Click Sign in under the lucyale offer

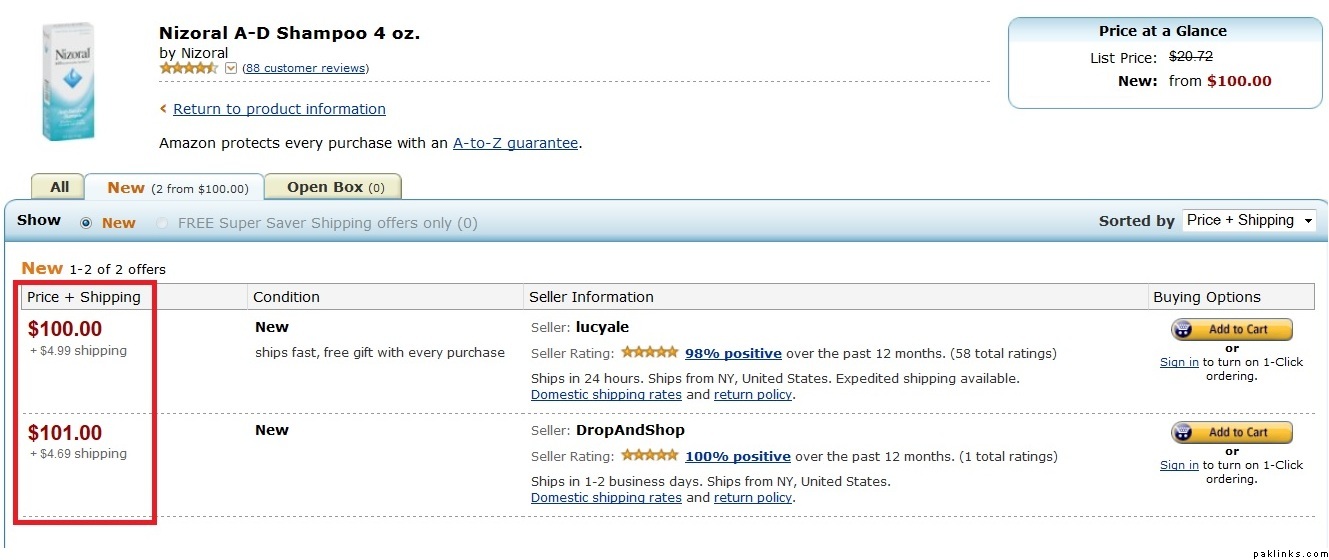(1179, 362)
